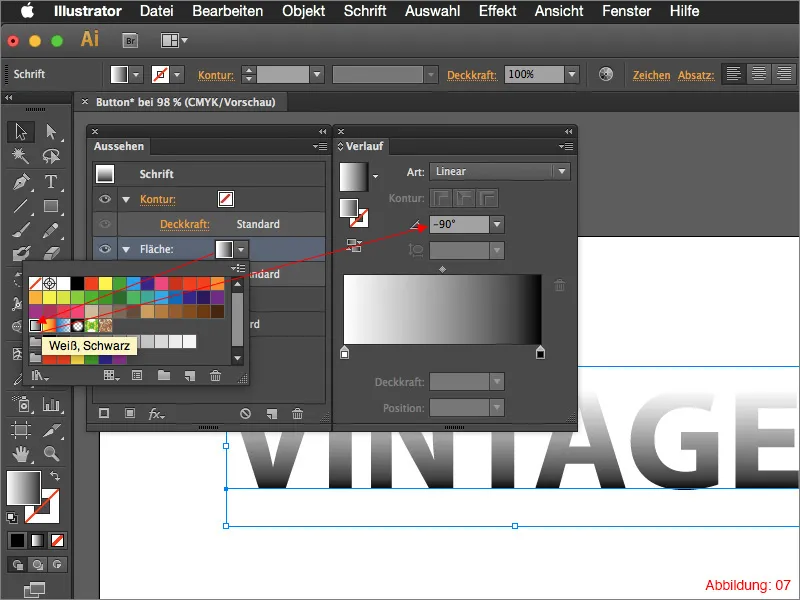The width and height of the screenshot is (800, 600).
Task: Switch to Color fill mode button
Action: pyautogui.click(x=17, y=540)
